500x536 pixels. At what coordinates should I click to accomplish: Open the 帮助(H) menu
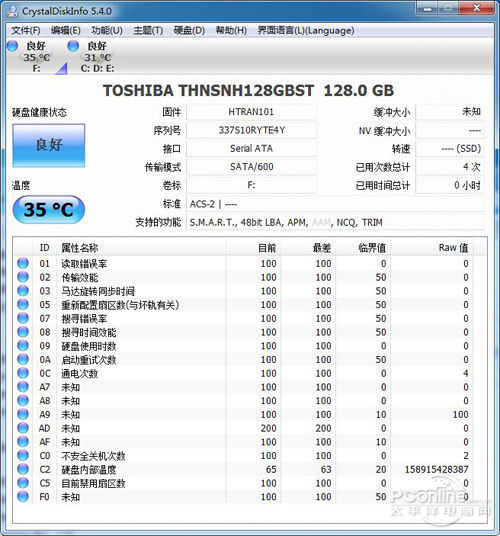coord(231,30)
